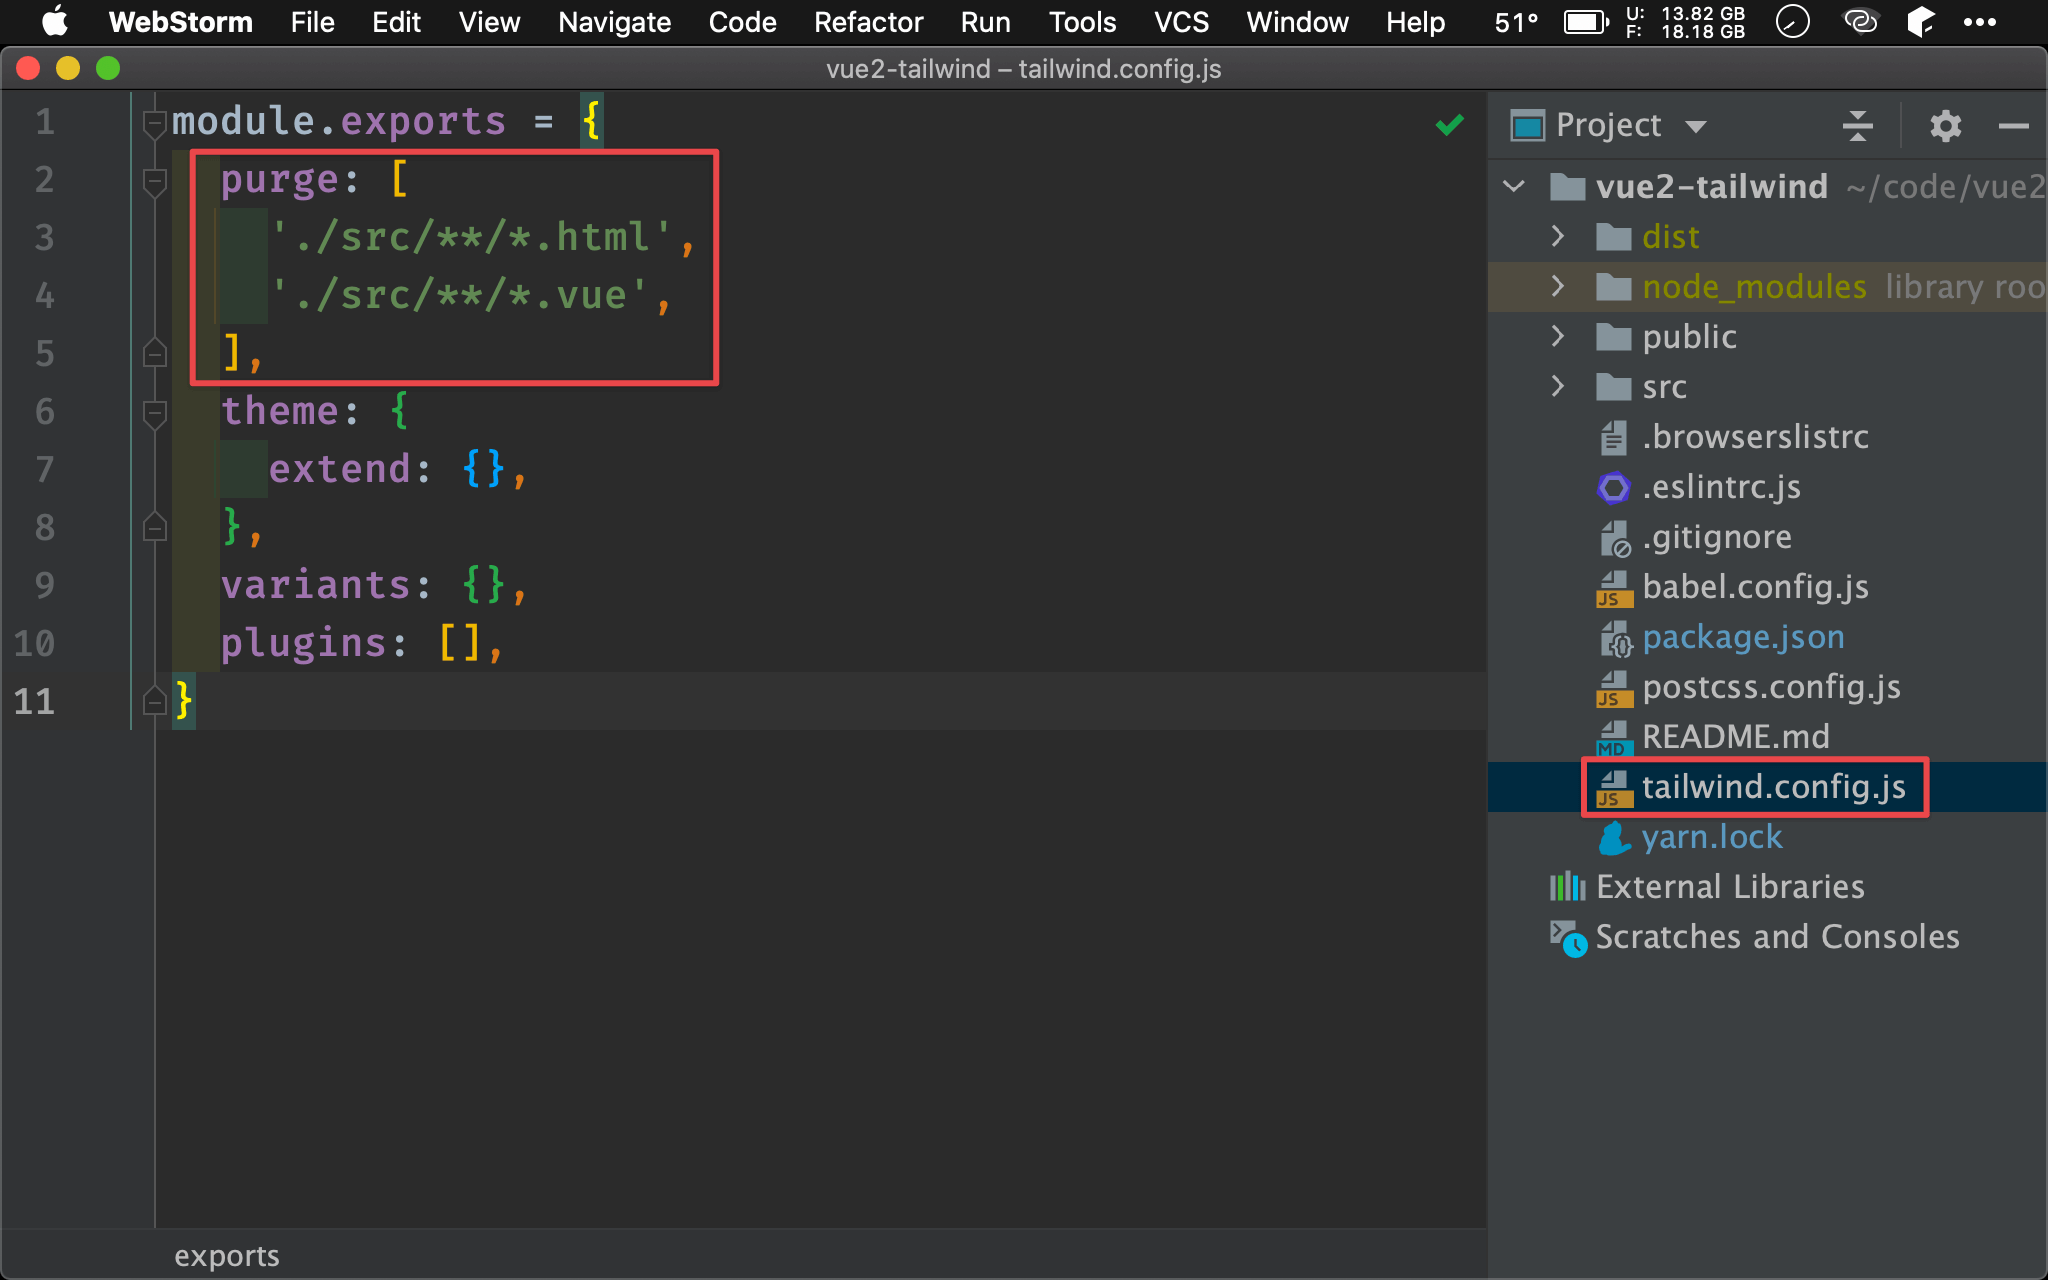Screen dimensions: 2048x1280
Task: Click 'module.exports' on line 1
Action: click(339, 122)
